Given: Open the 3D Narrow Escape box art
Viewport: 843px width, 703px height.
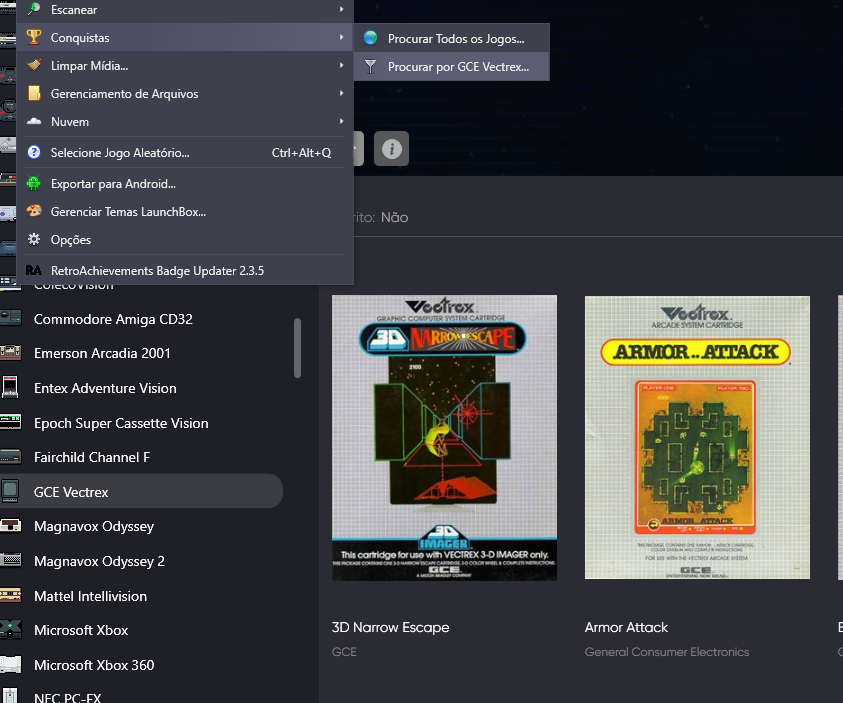Looking at the screenshot, I should point(444,437).
